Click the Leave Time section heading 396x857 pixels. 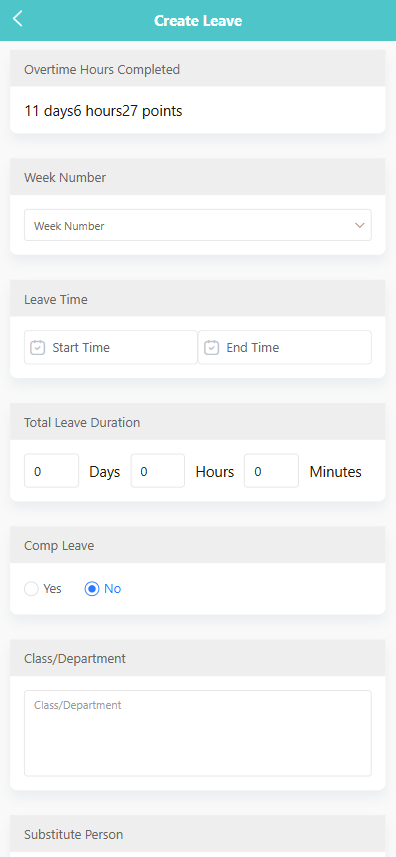pyautogui.click(x=56, y=300)
